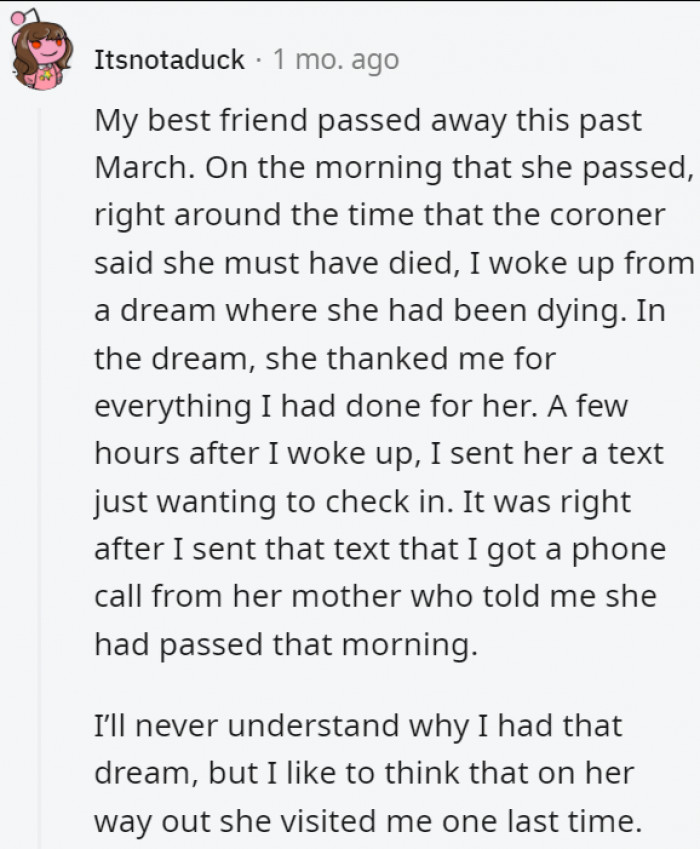Click the word 'dream,' starting the second-to-last line
700x849 pixels.
(146, 773)
